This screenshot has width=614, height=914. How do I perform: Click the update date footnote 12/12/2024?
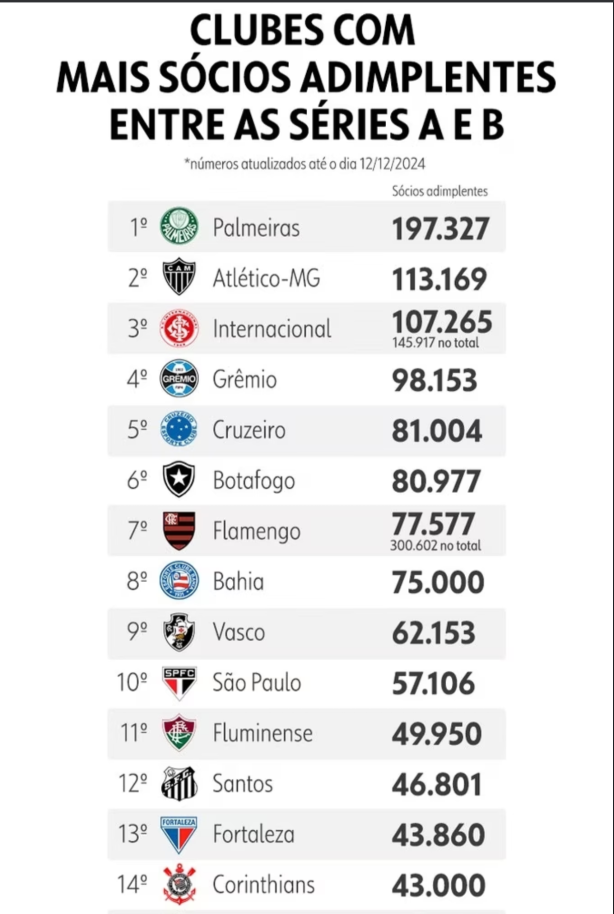(x=304, y=164)
